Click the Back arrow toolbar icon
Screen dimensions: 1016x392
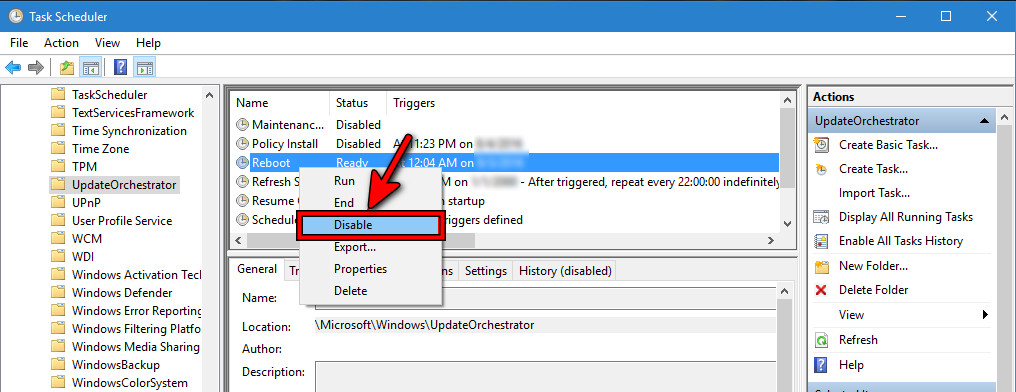pyautogui.click(x=13, y=67)
